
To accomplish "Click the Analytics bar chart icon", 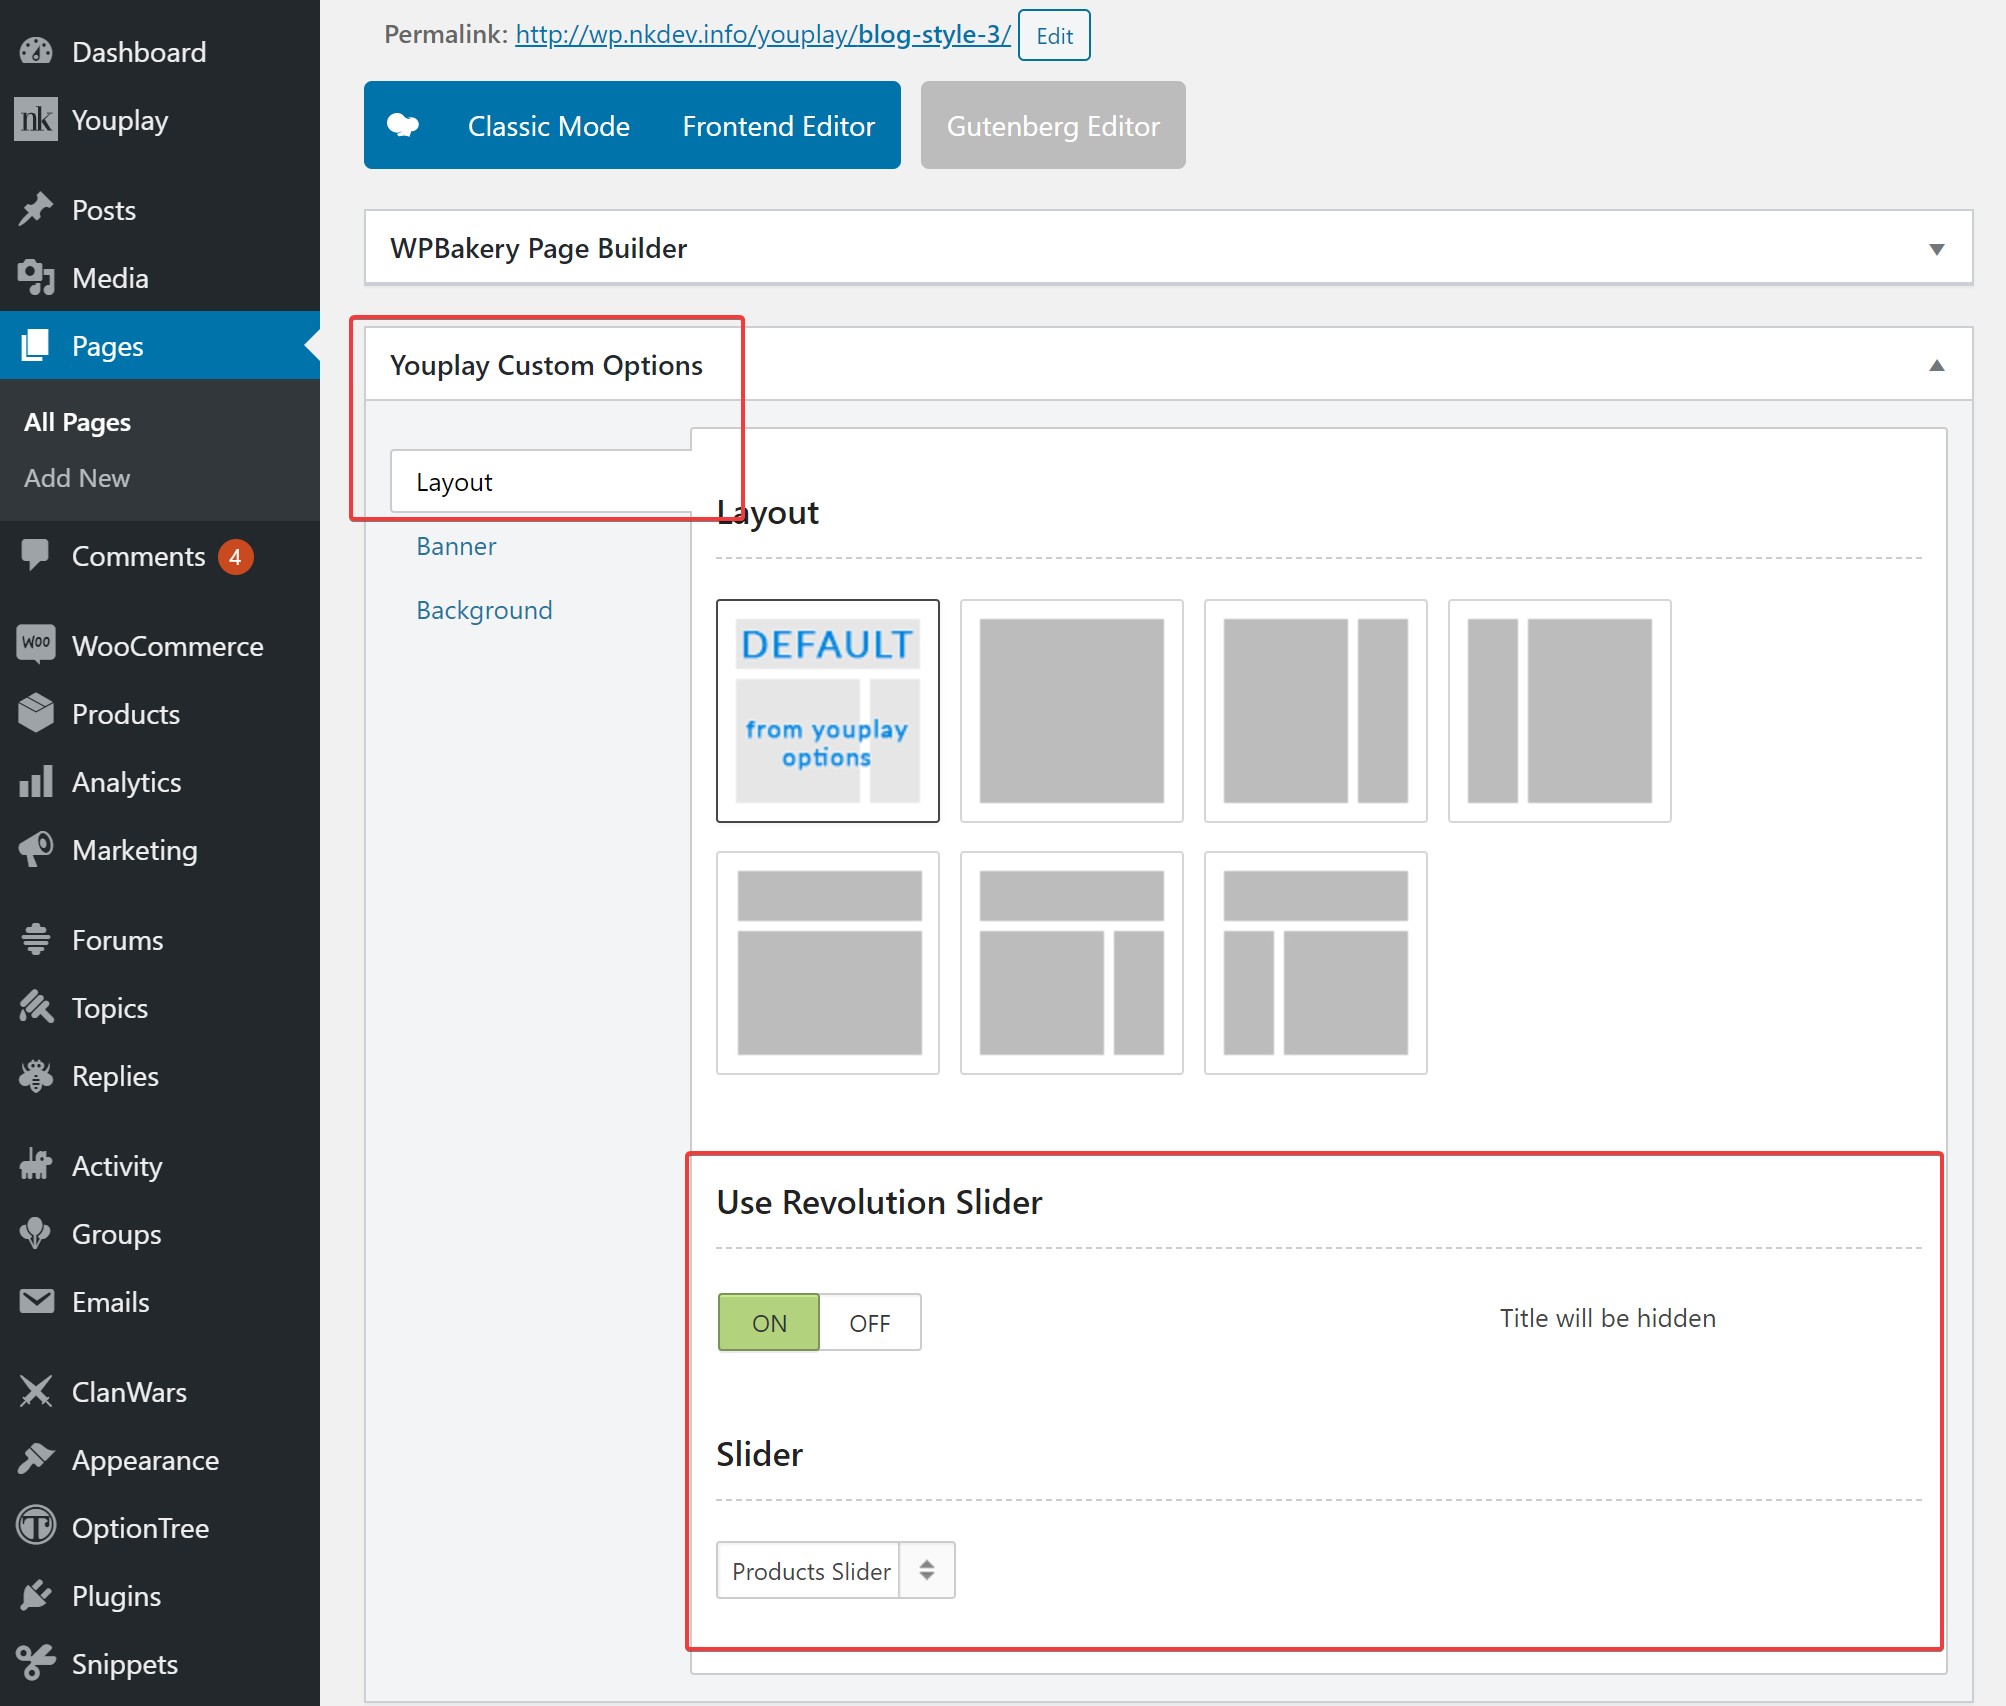I will [36, 782].
